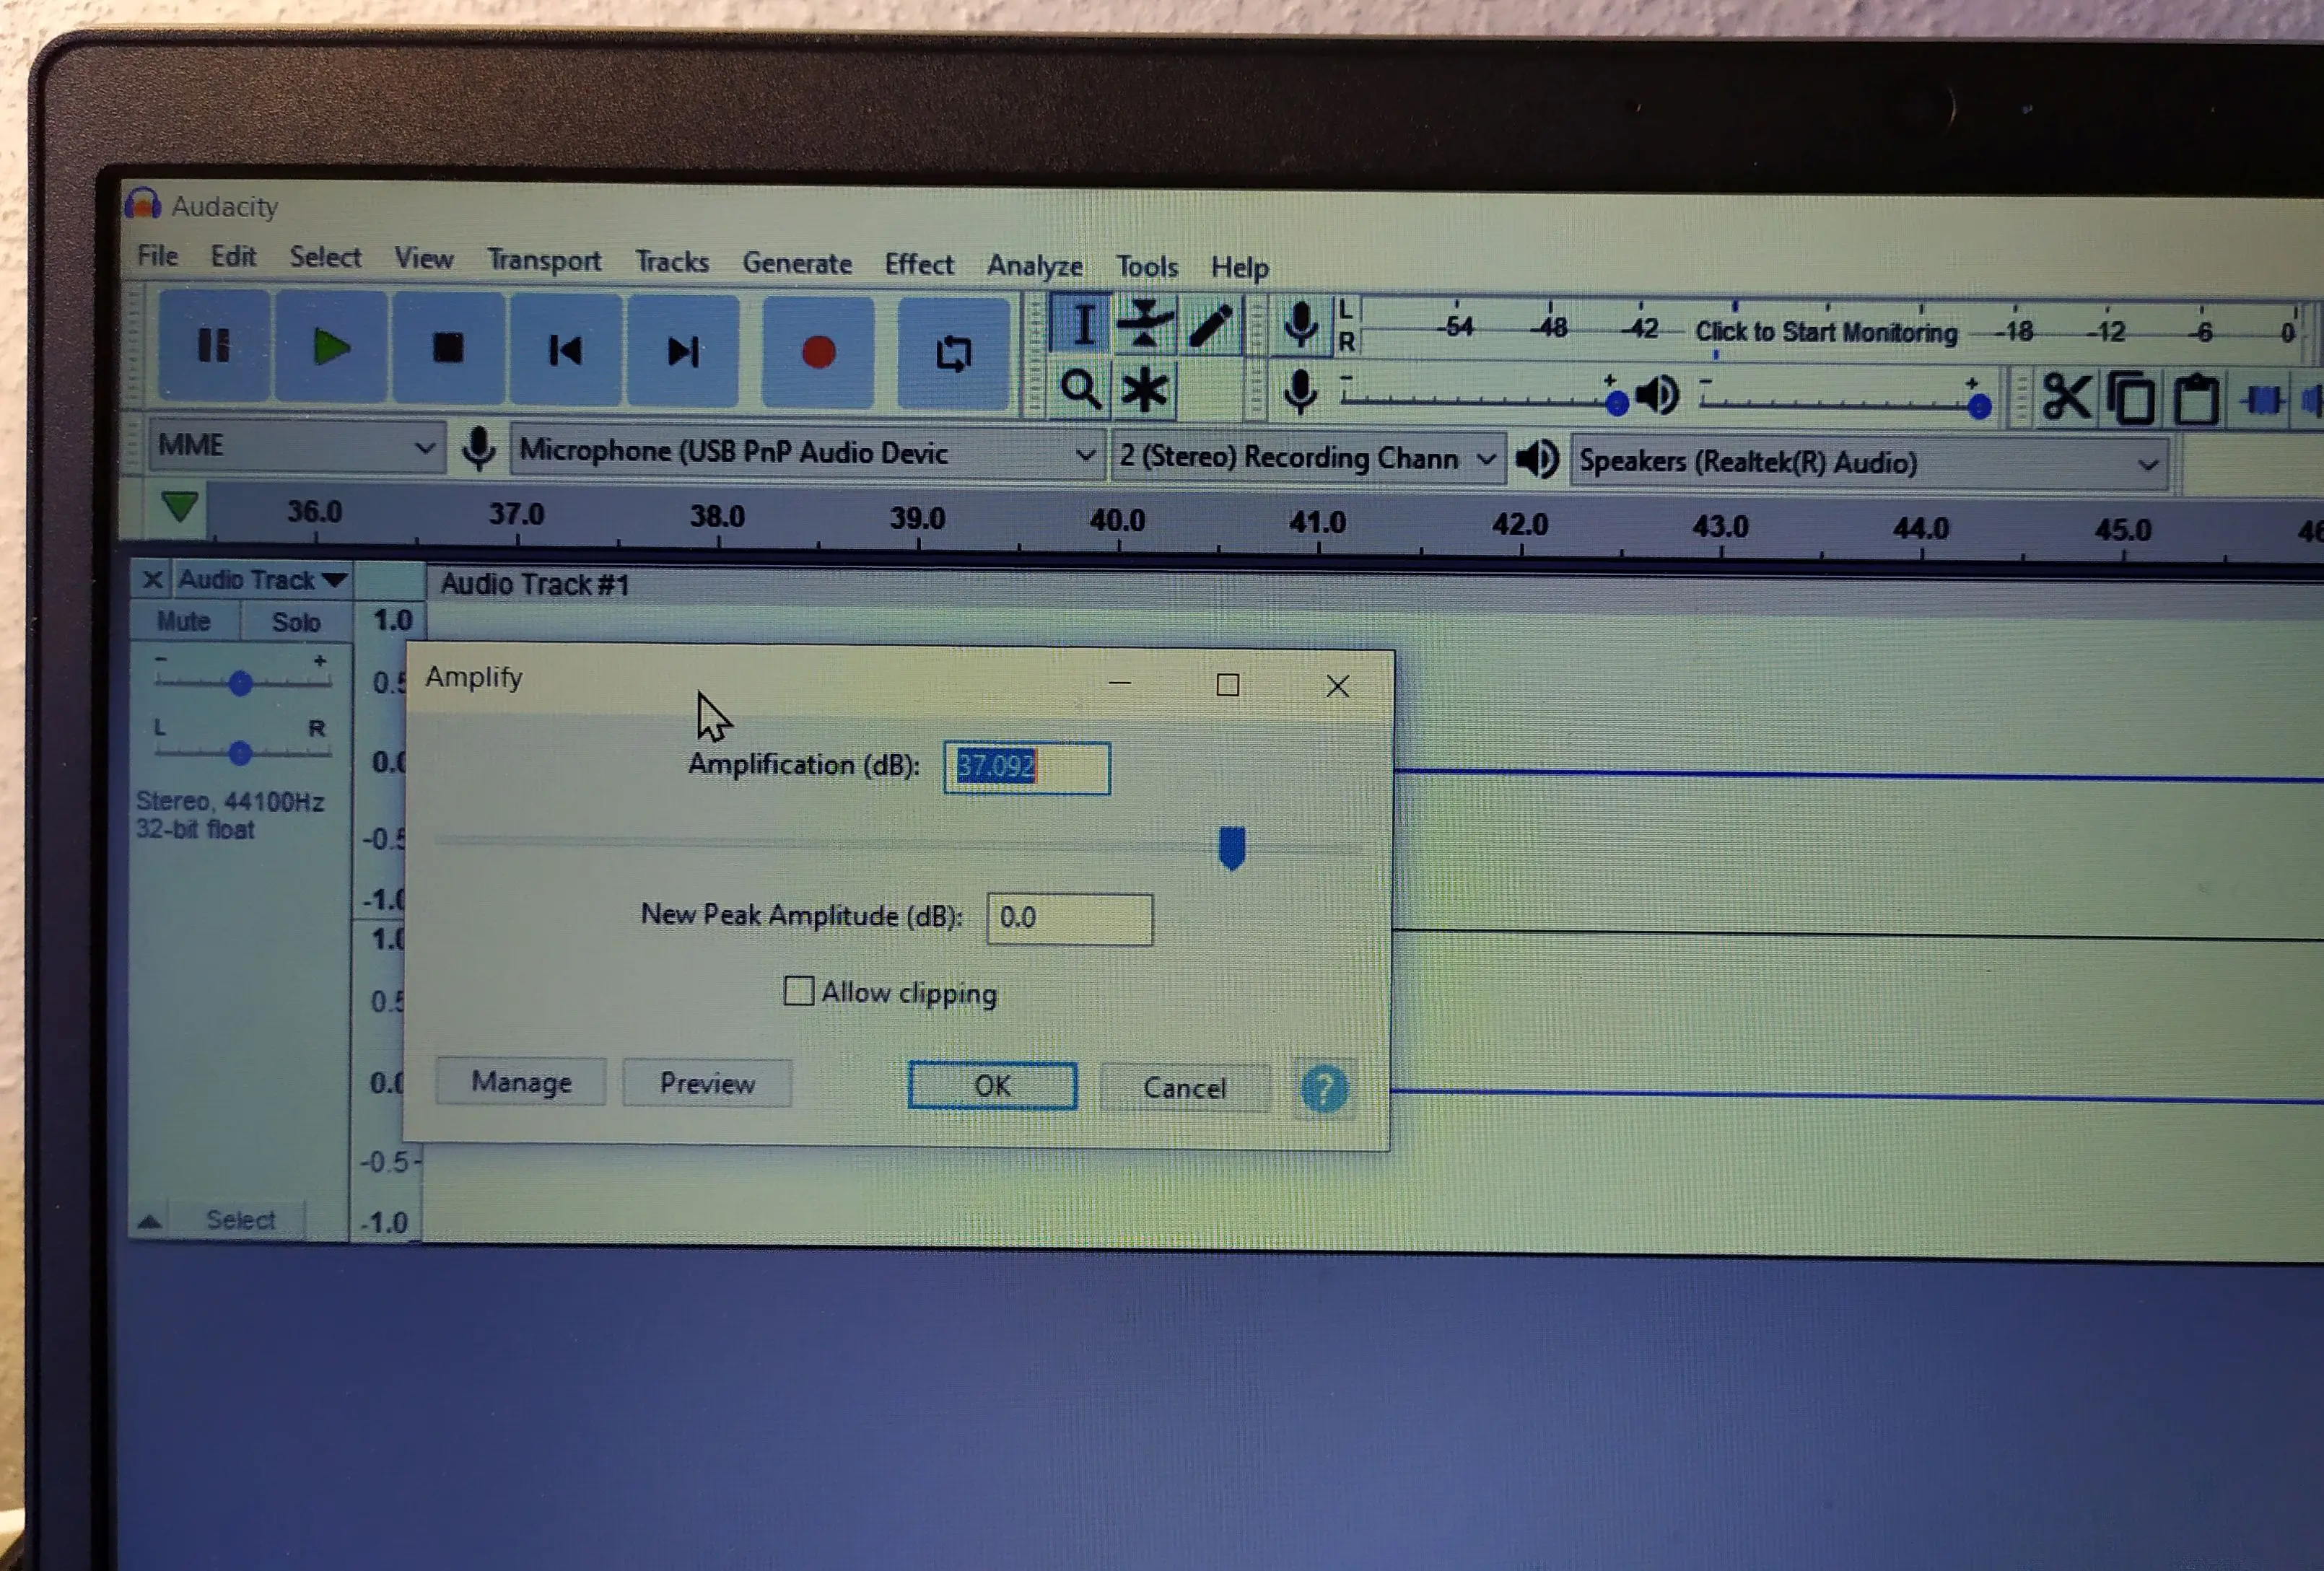This screenshot has width=2324, height=1571.
Task: Select the Multi-tool asterisk icon
Action: pos(1145,390)
